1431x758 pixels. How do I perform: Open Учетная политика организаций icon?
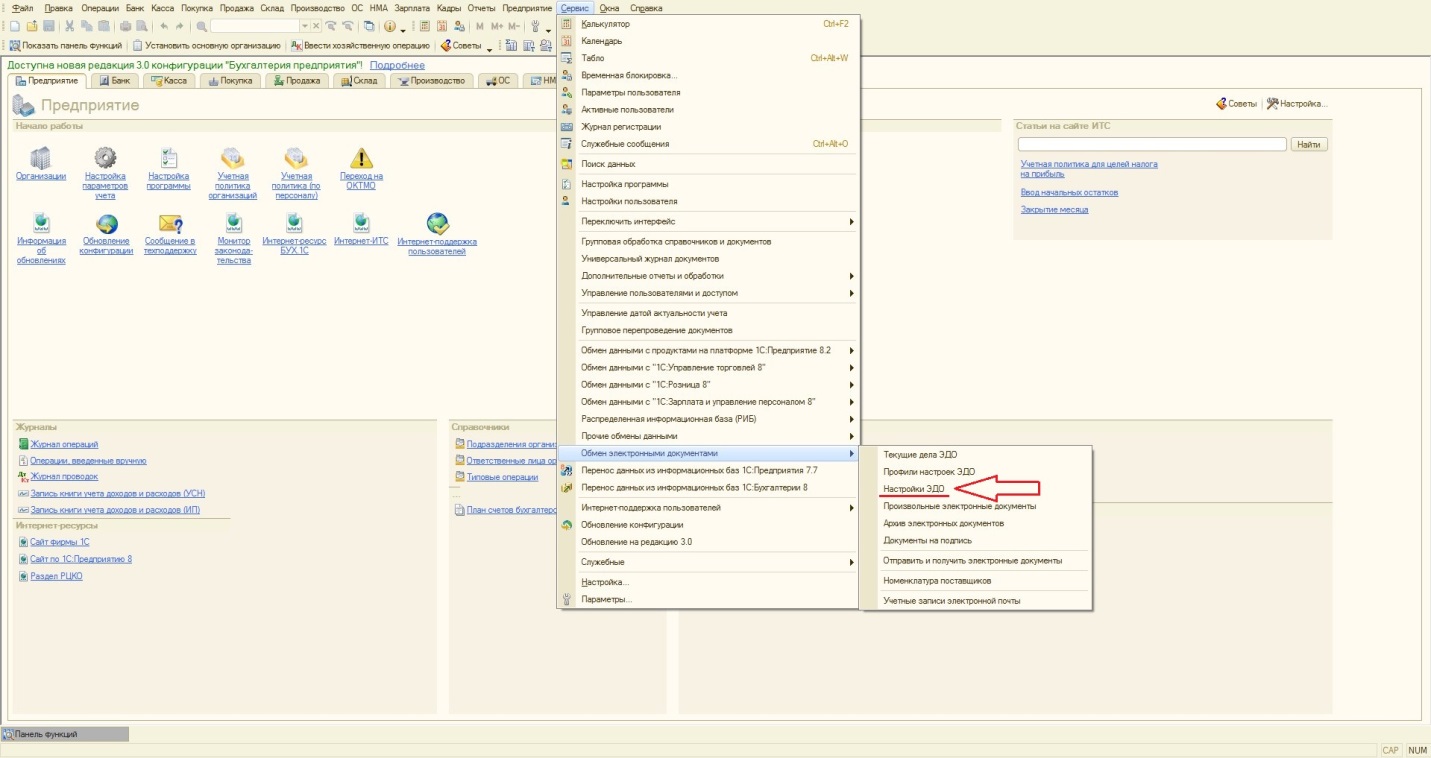pos(233,158)
